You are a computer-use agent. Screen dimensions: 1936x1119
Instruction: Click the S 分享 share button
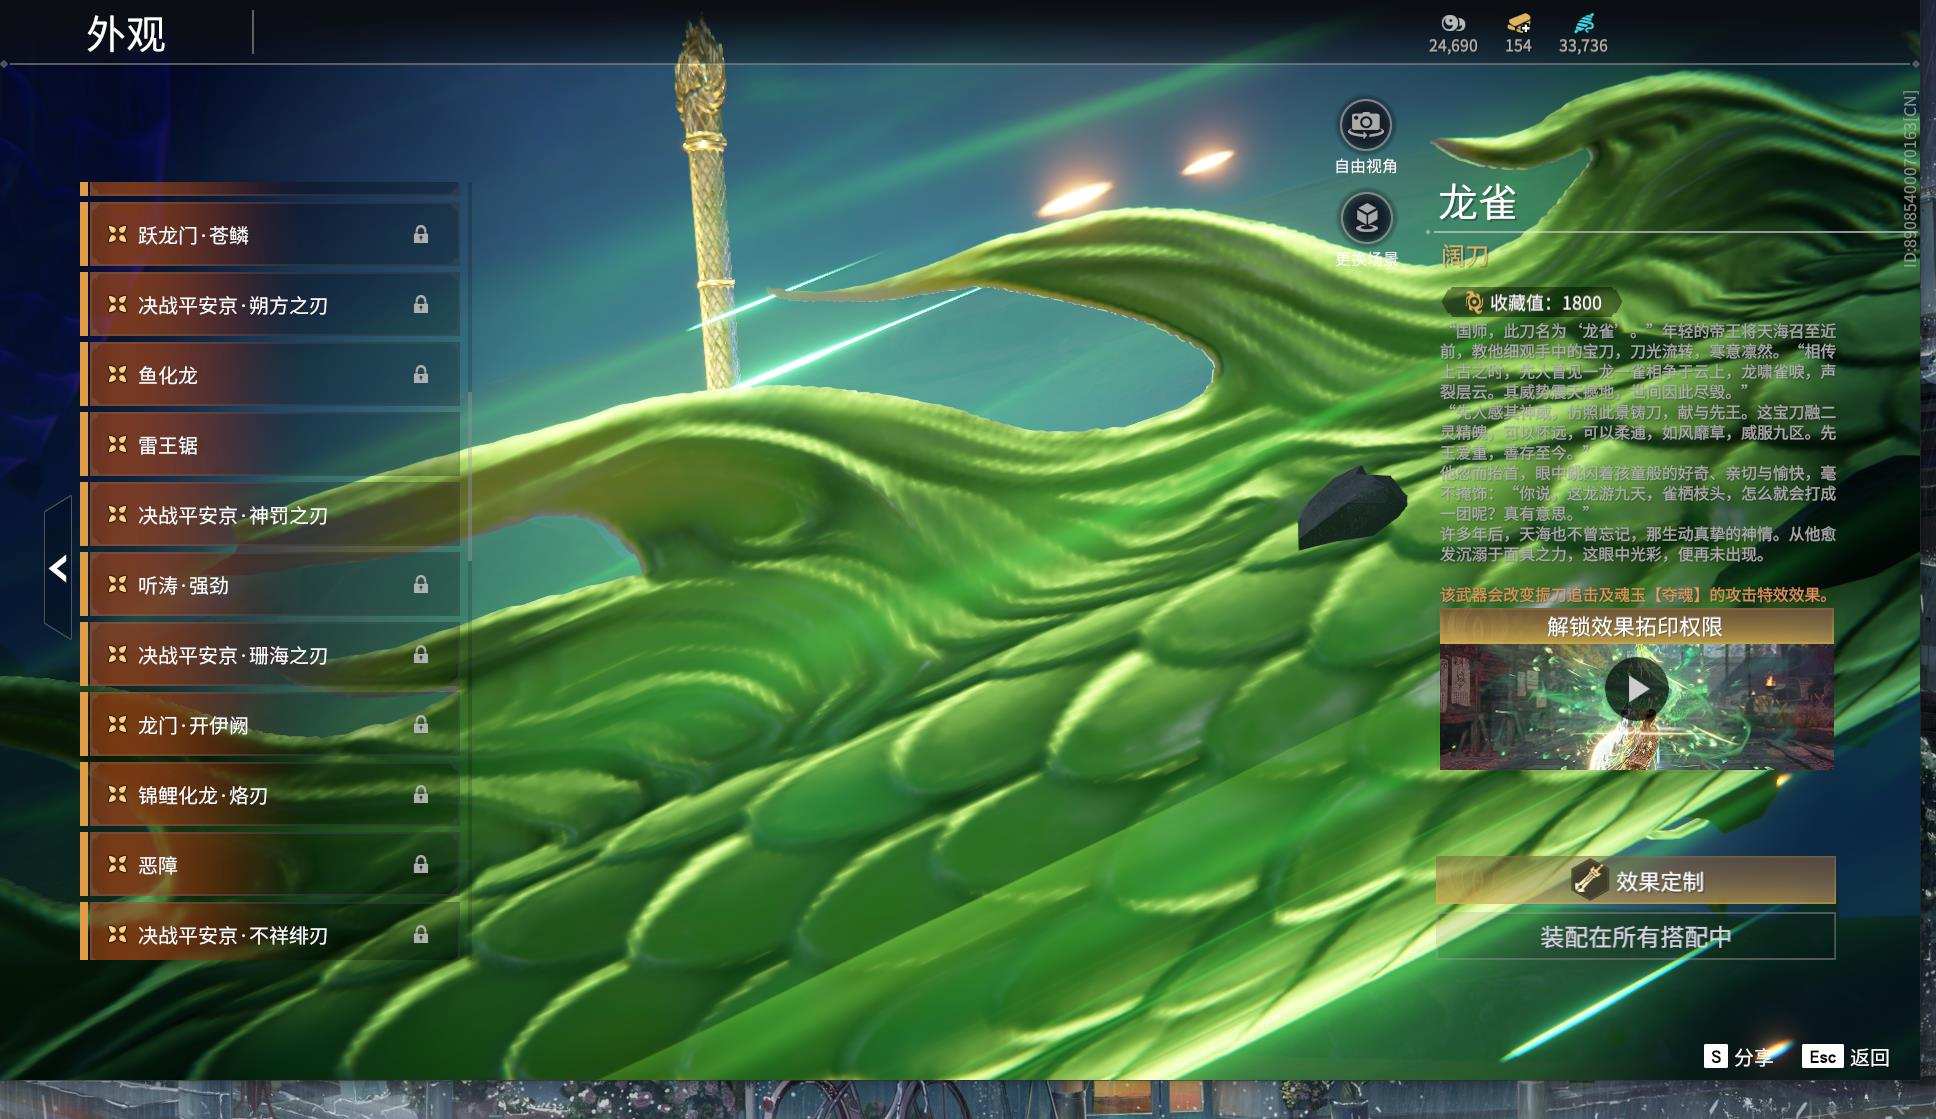tap(1738, 1057)
